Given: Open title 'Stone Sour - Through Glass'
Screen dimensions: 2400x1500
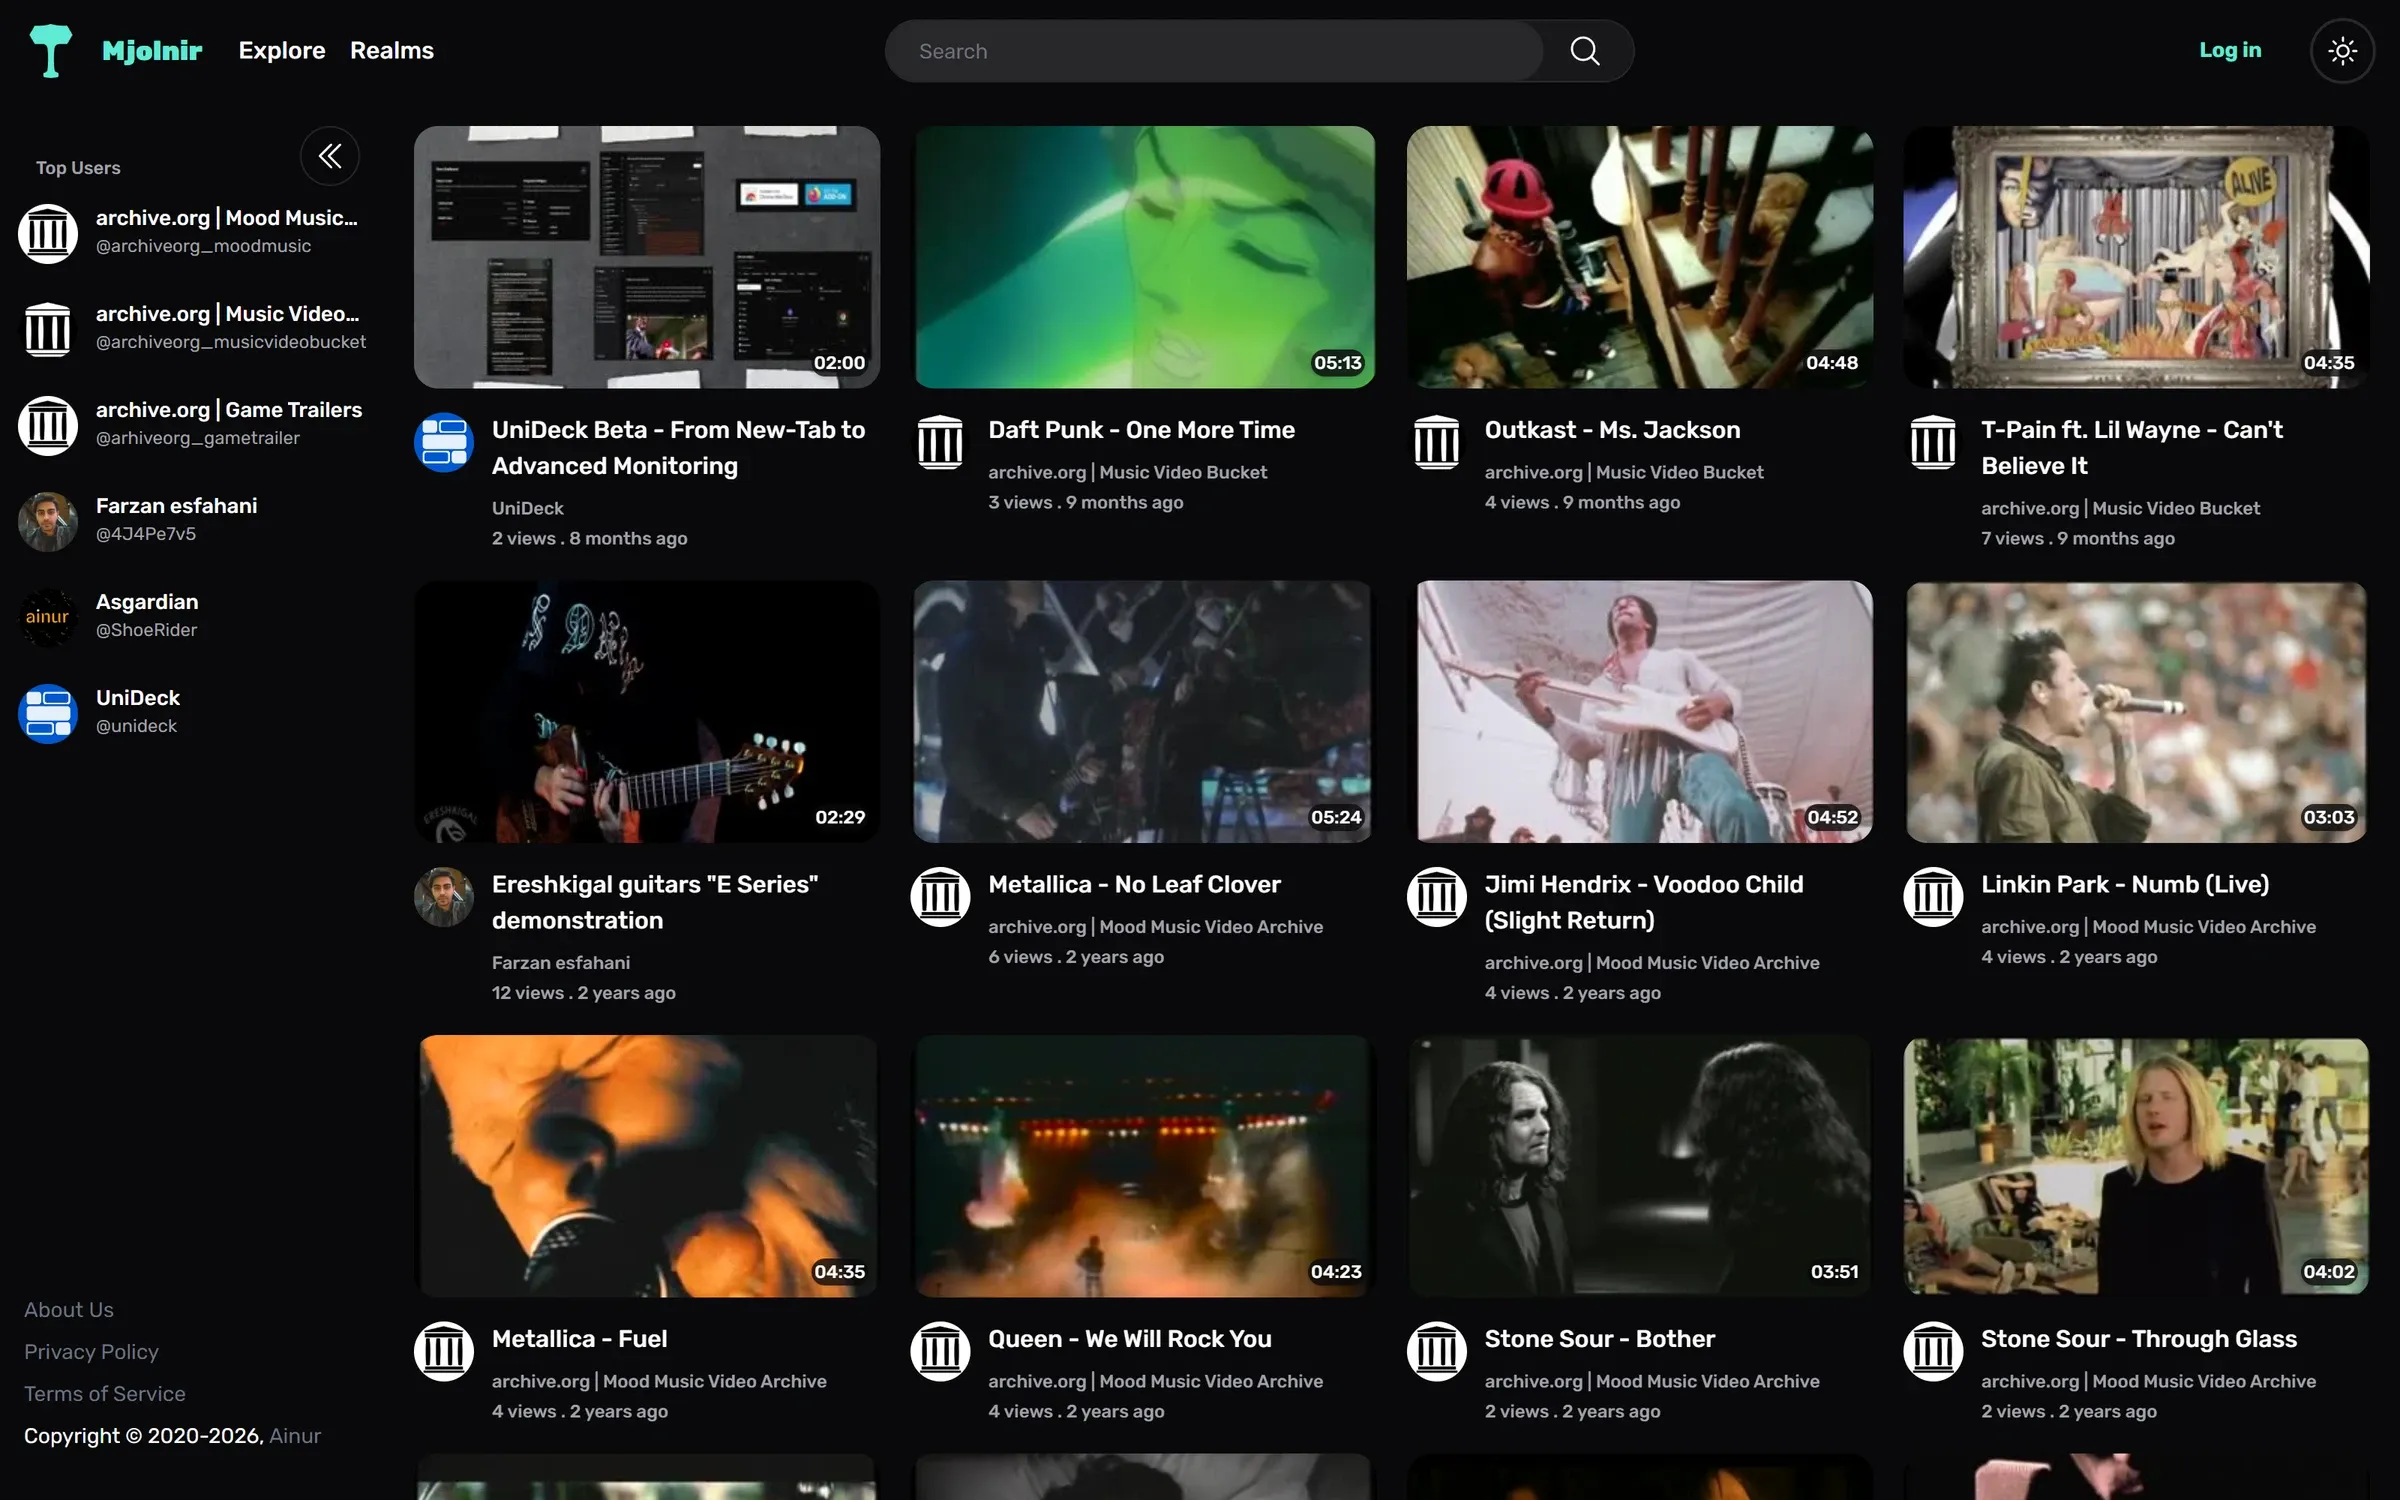Looking at the screenshot, I should tap(2139, 1339).
